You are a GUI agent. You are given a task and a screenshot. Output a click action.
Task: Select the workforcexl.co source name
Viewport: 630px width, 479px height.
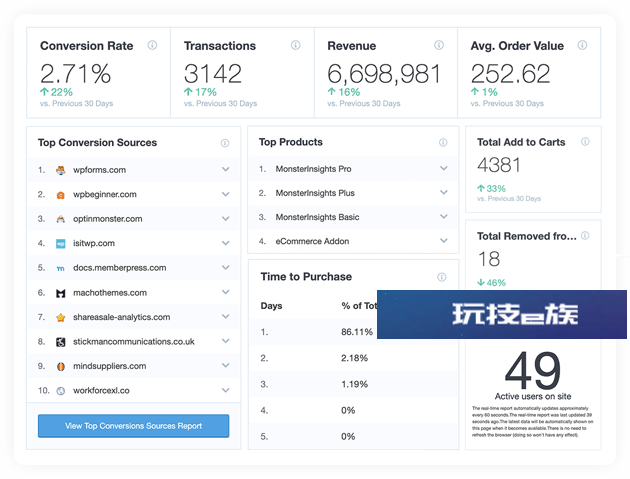[101, 391]
